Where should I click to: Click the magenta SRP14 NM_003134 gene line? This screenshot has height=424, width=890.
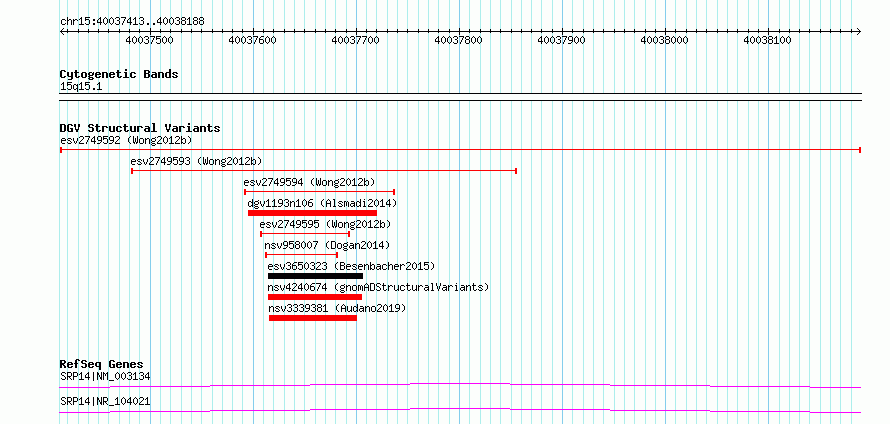tap(460, 385)
